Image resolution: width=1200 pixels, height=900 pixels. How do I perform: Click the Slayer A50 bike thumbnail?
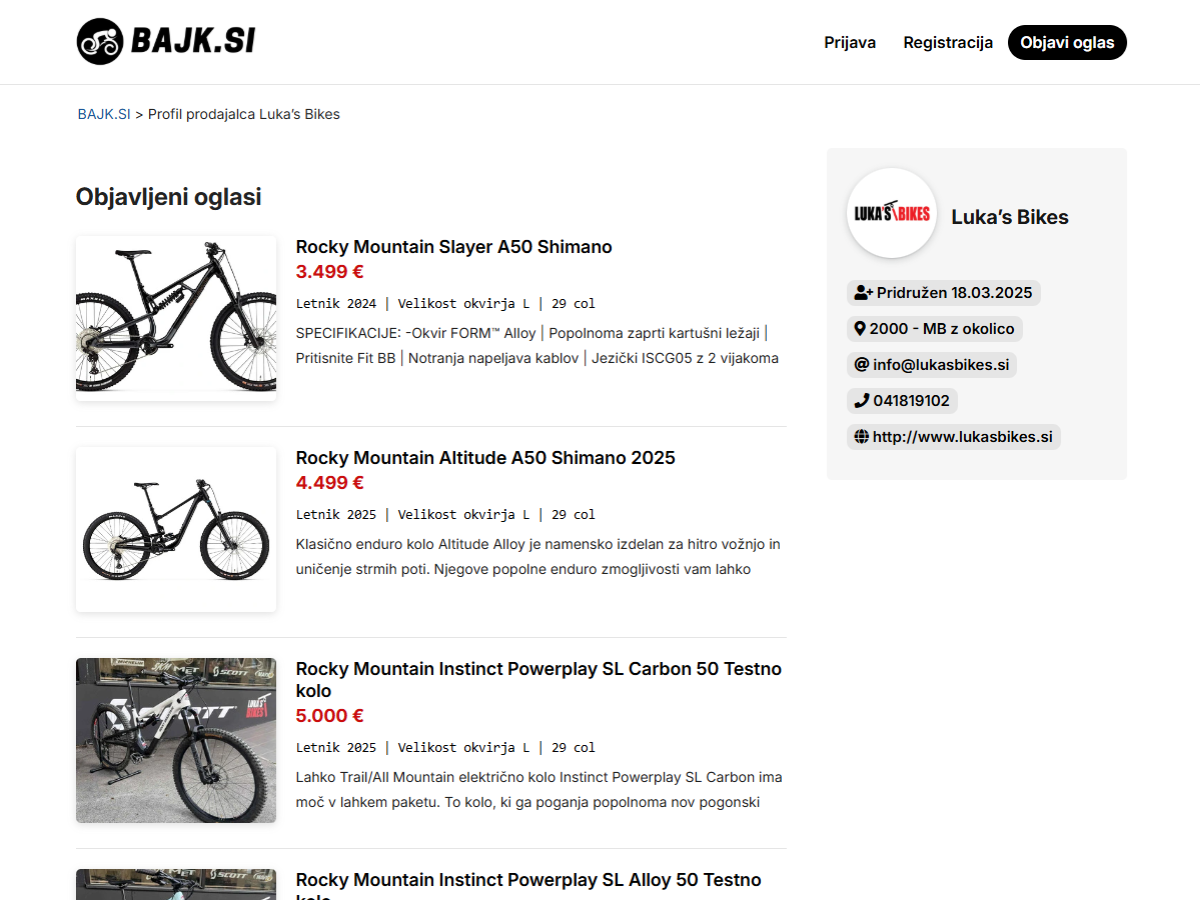pyautogui.click(x=176, y=318)
